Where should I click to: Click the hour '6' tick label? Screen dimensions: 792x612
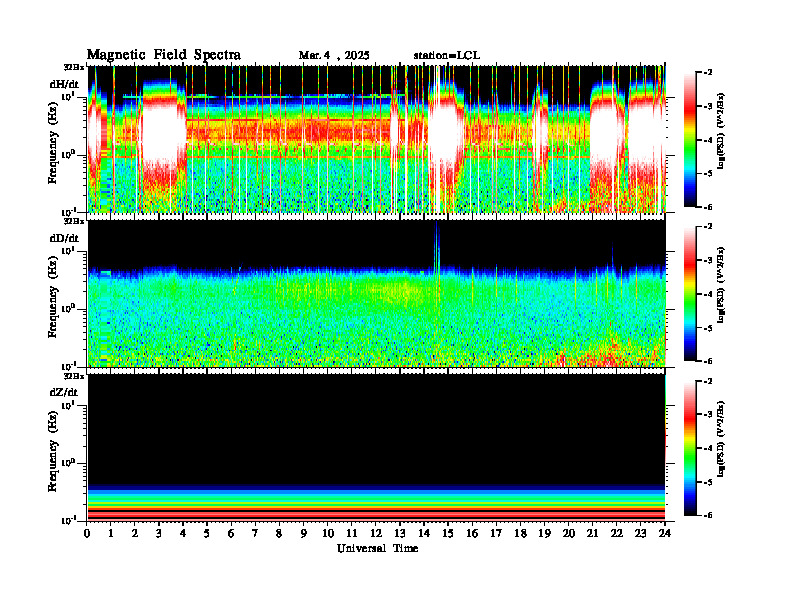click(x=231, y=533)
